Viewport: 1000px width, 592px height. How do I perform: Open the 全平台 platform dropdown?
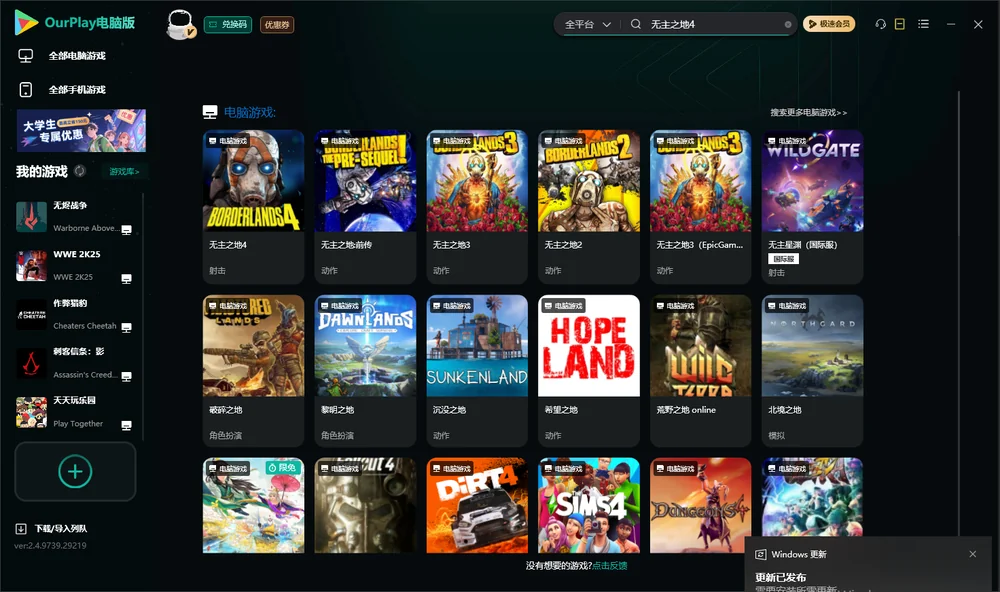(587, 24)
